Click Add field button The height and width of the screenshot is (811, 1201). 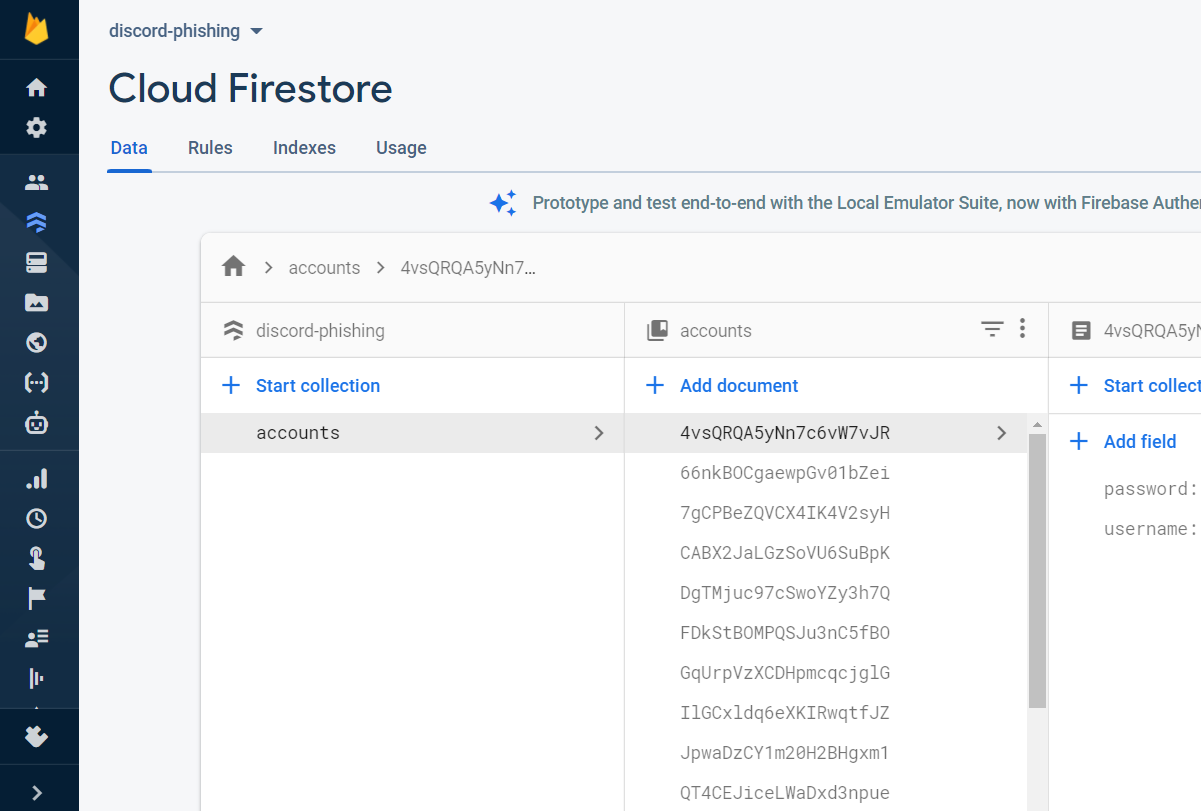coord(1123,441)
